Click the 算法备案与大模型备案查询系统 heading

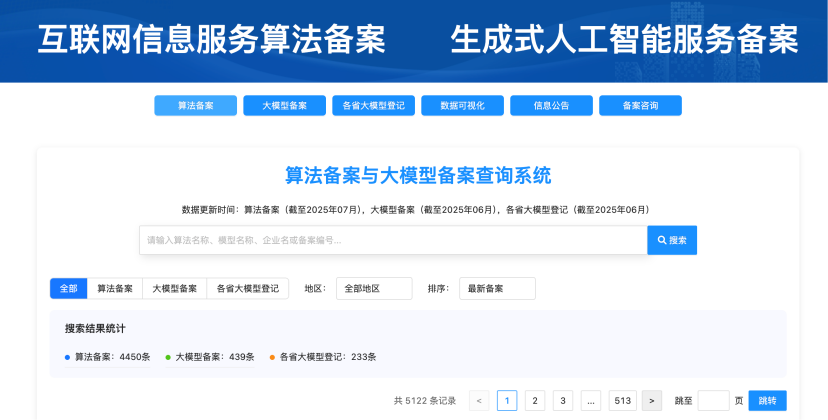point(418,175)
